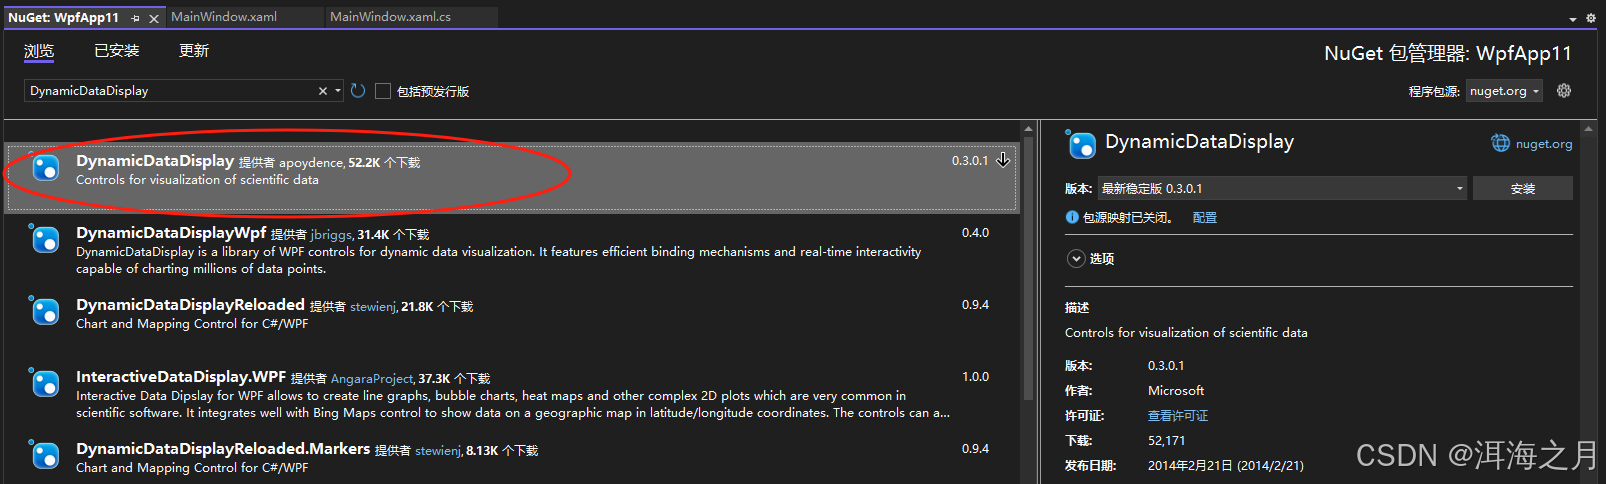Switch to the 浏览 tab
Screen dimensions: 1606x484
[x=39, y=51]
